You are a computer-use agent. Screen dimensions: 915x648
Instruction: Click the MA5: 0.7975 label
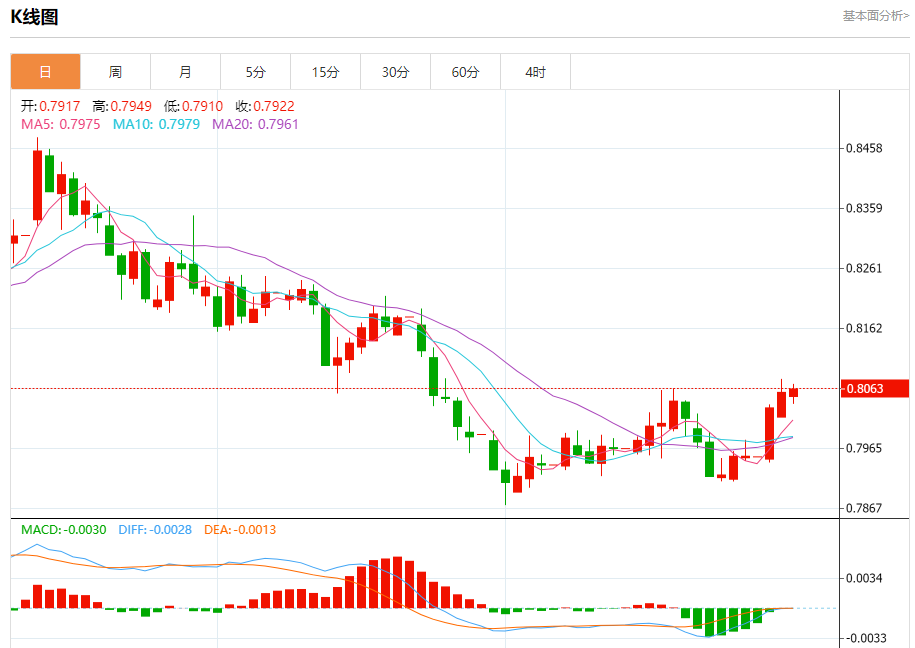tap(61, 124)
